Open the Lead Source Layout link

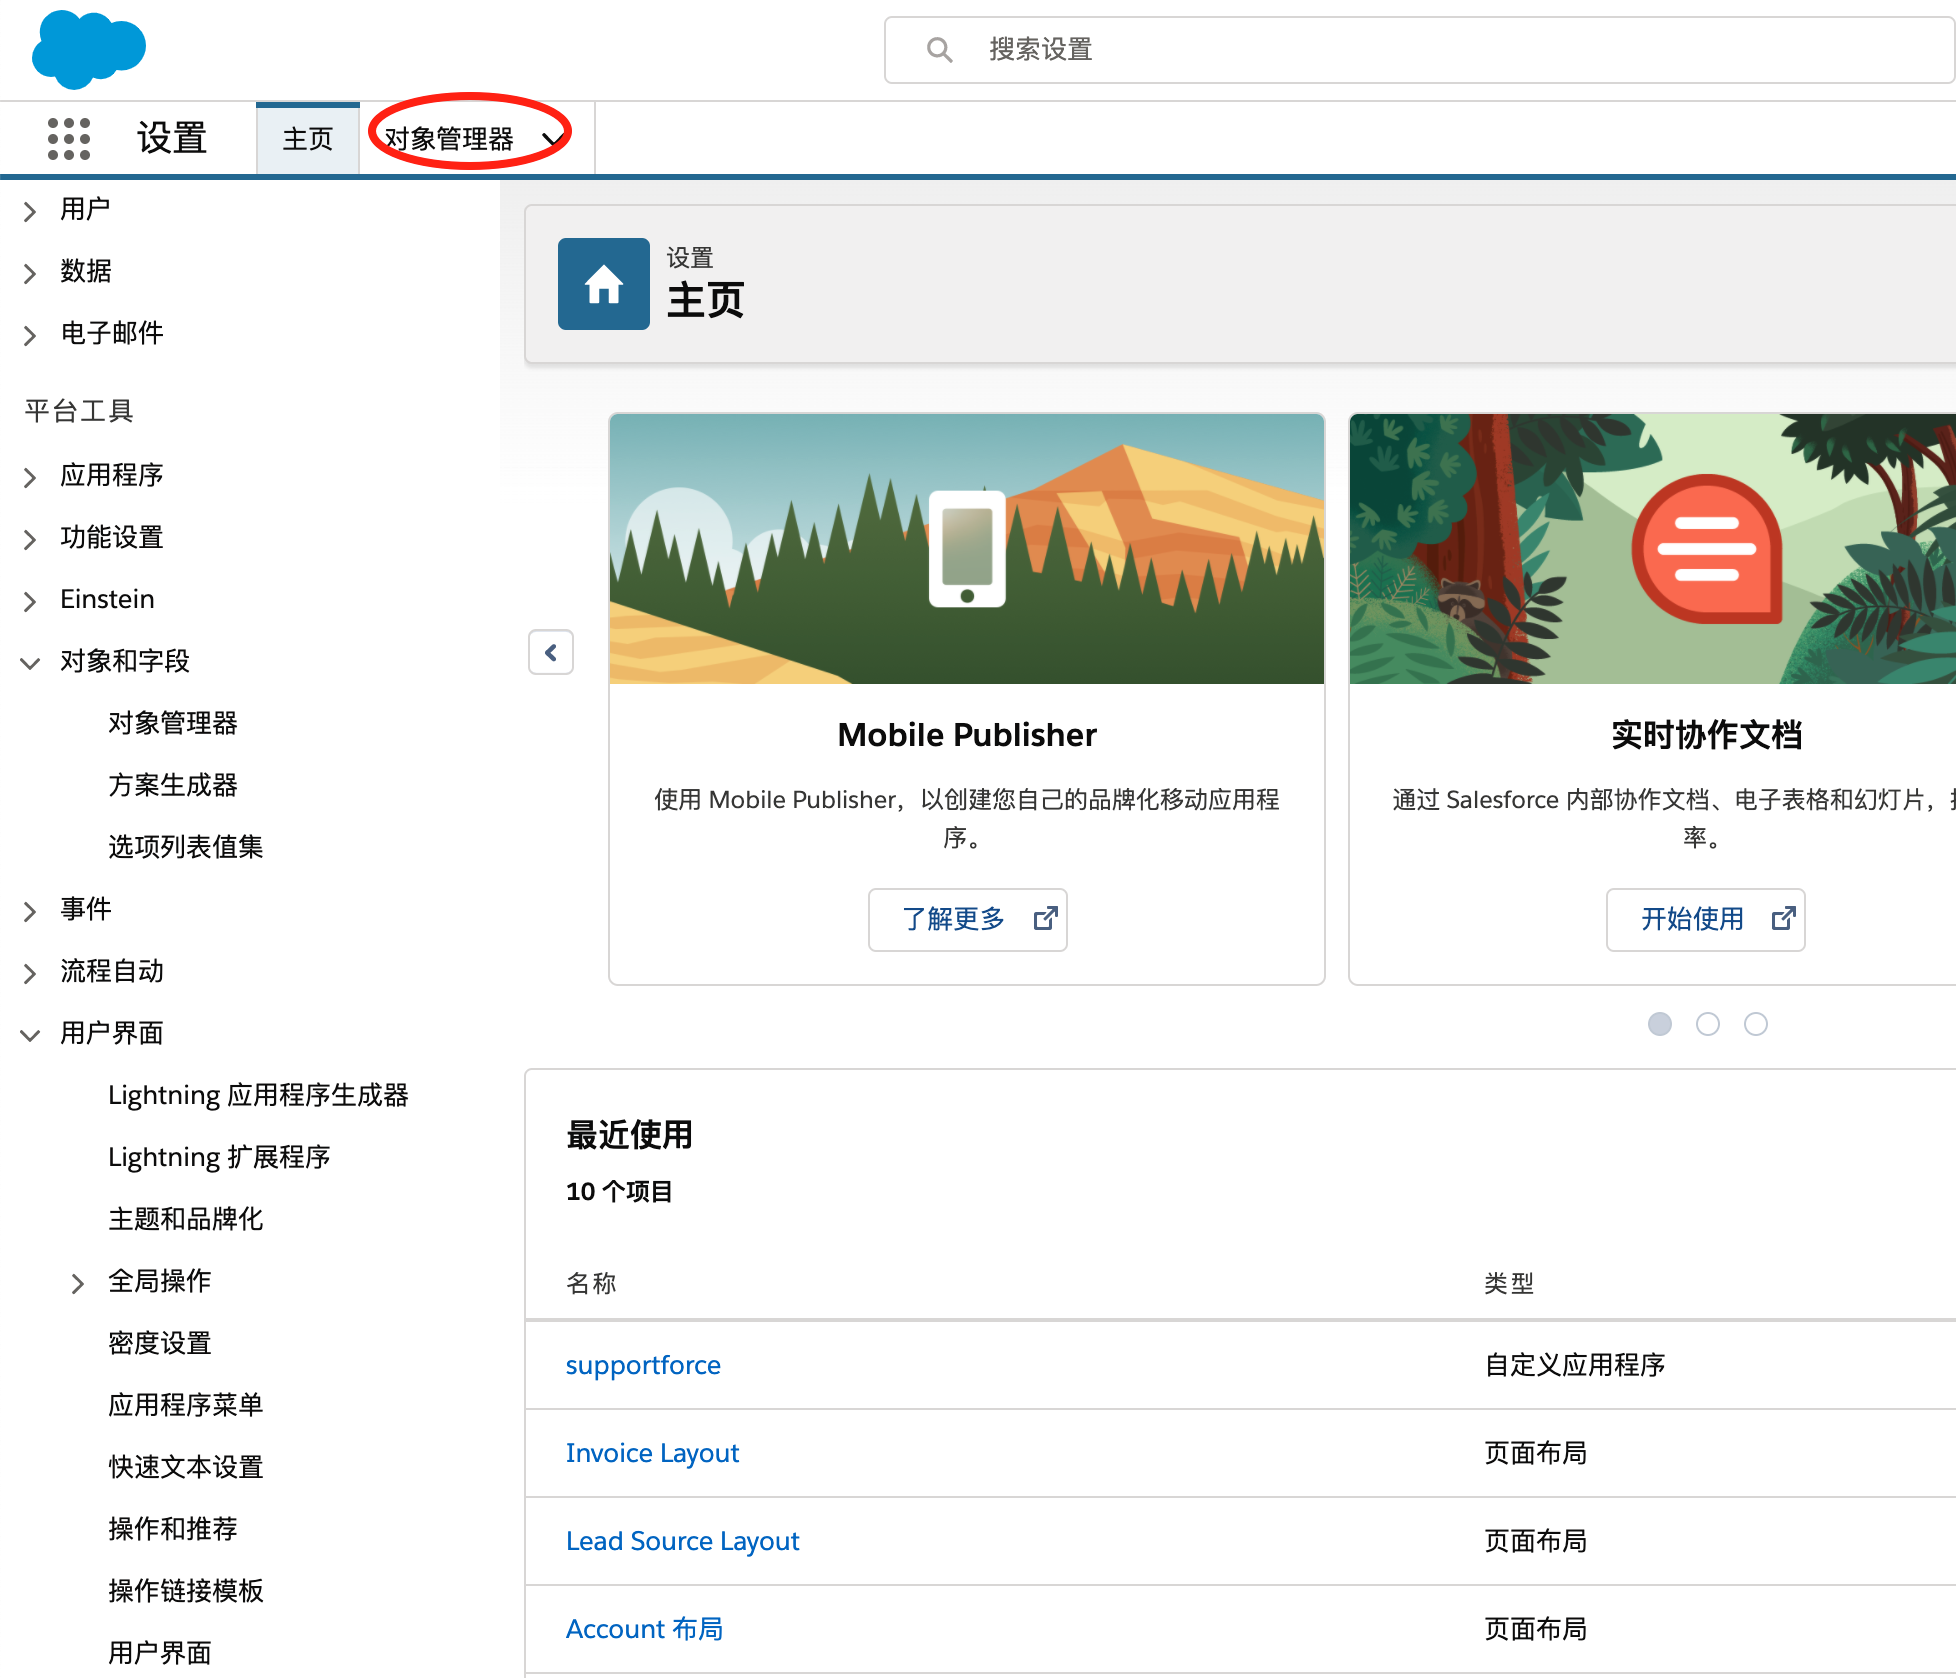click(683, 1541)
